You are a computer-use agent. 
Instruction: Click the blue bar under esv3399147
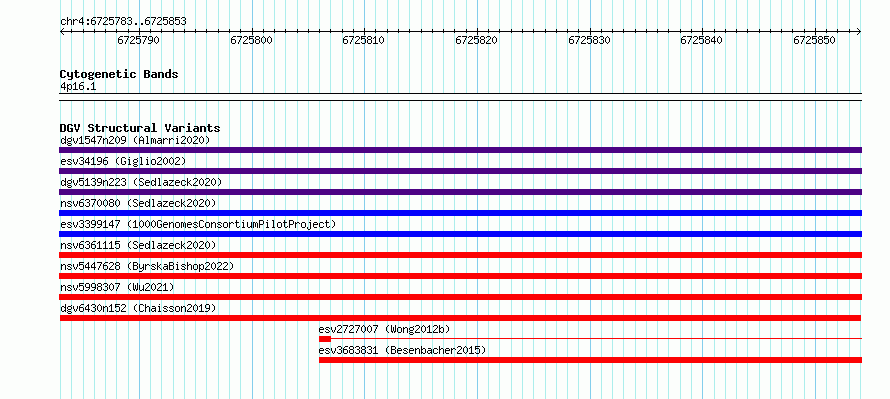(x=460, y=234)
